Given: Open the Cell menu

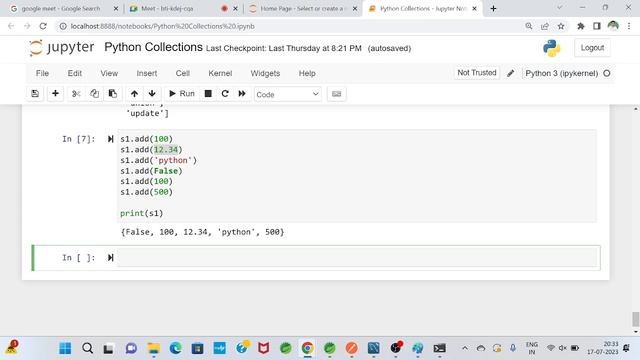Looking at the screenshot, I should tap(182, 73).
